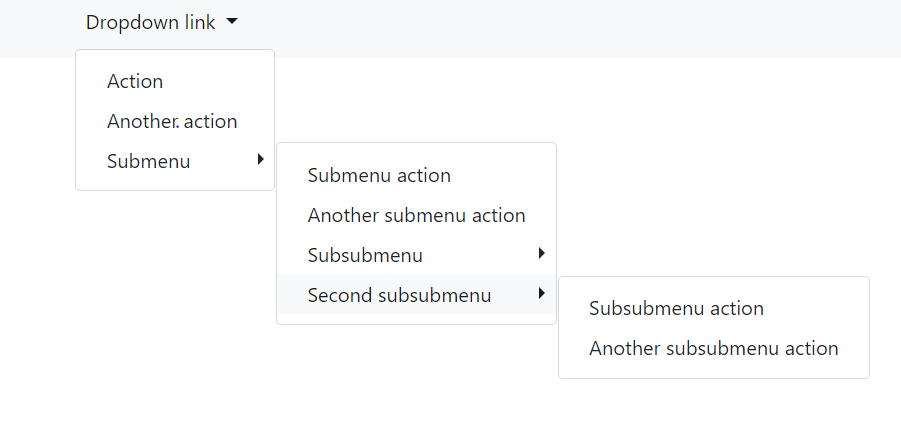The image size is (901, 434).
Task: Click the arrow beside Subsubmenu
Action: 541,253
